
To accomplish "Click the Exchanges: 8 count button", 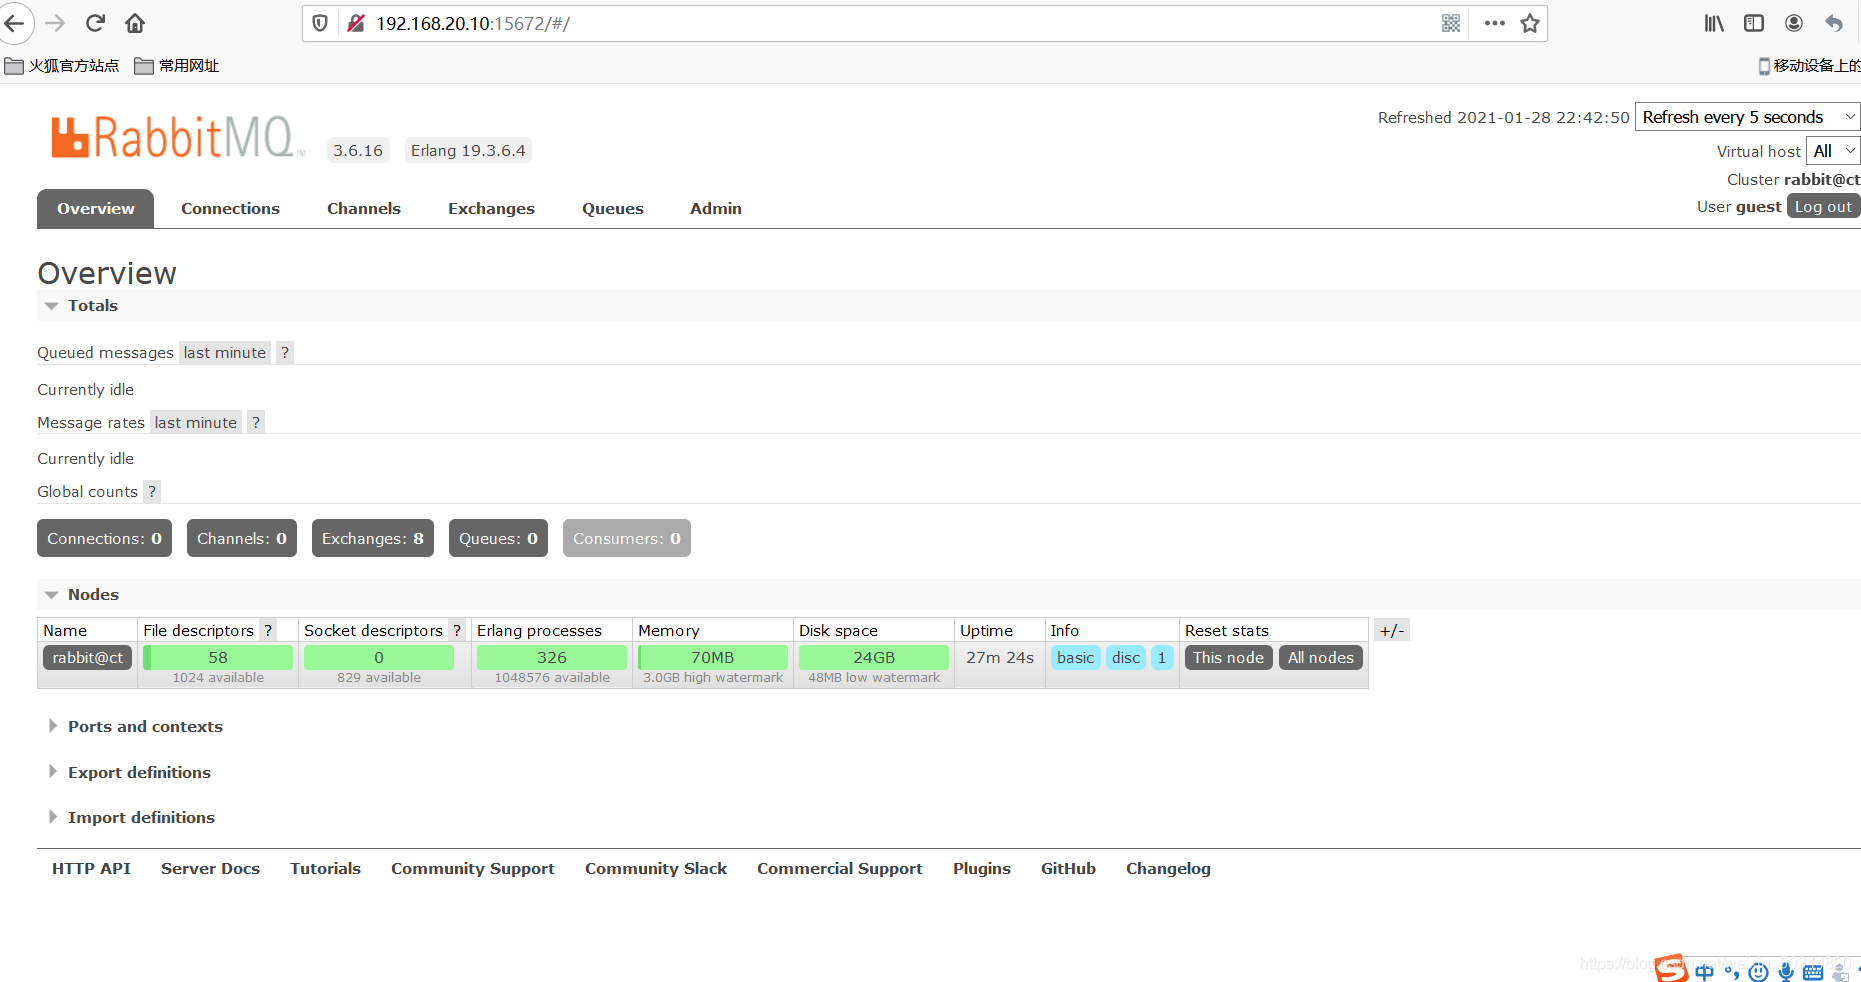I will click(x=373, y=538).
